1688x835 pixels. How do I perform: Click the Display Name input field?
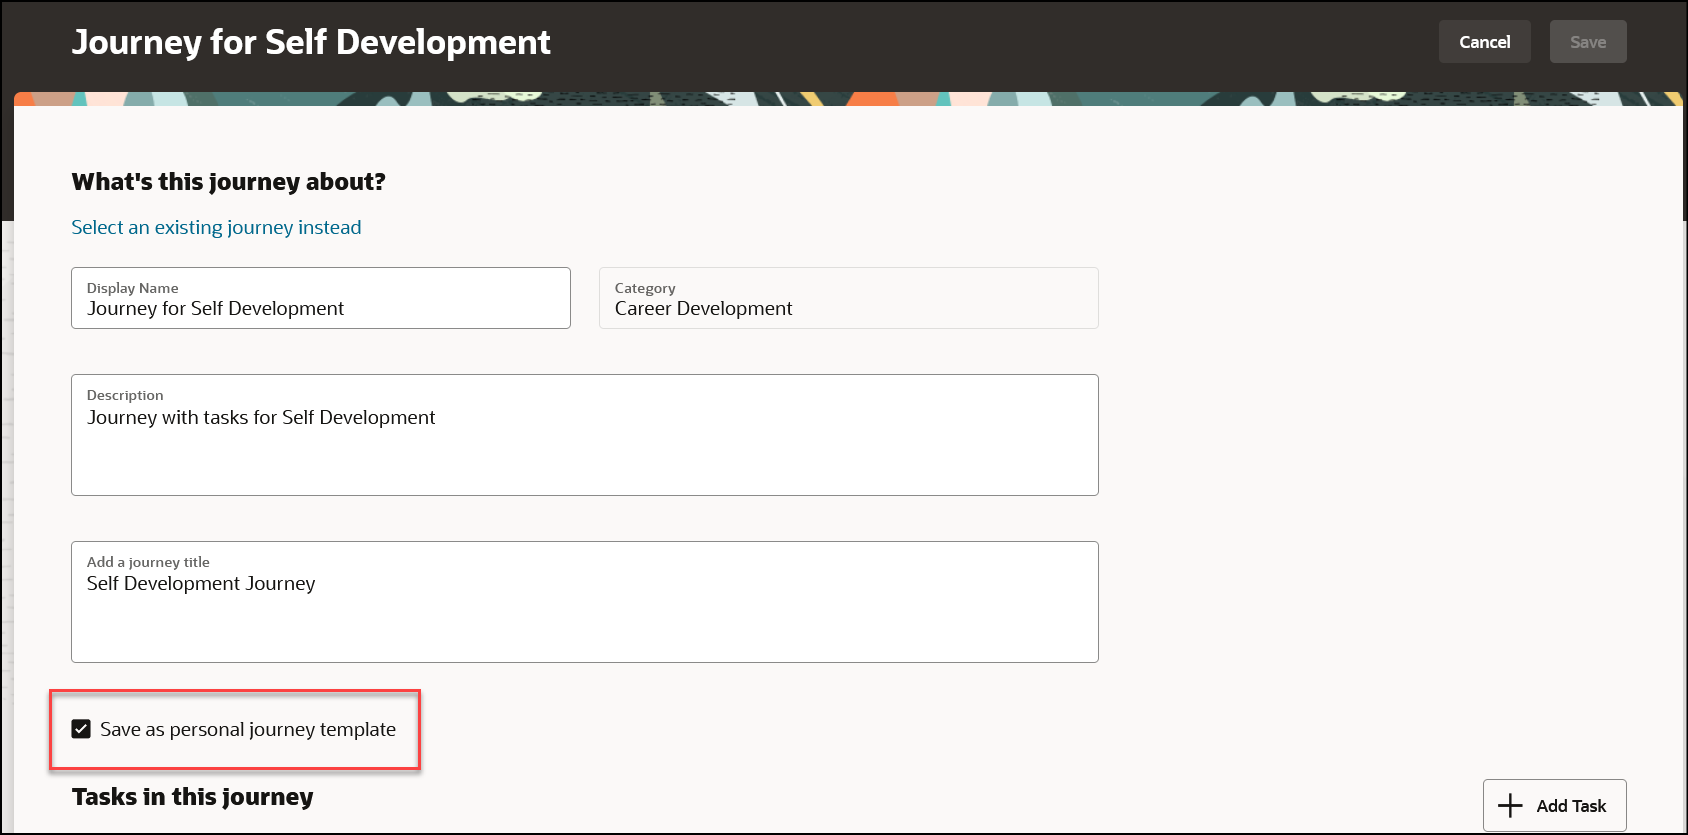point(321,298)
